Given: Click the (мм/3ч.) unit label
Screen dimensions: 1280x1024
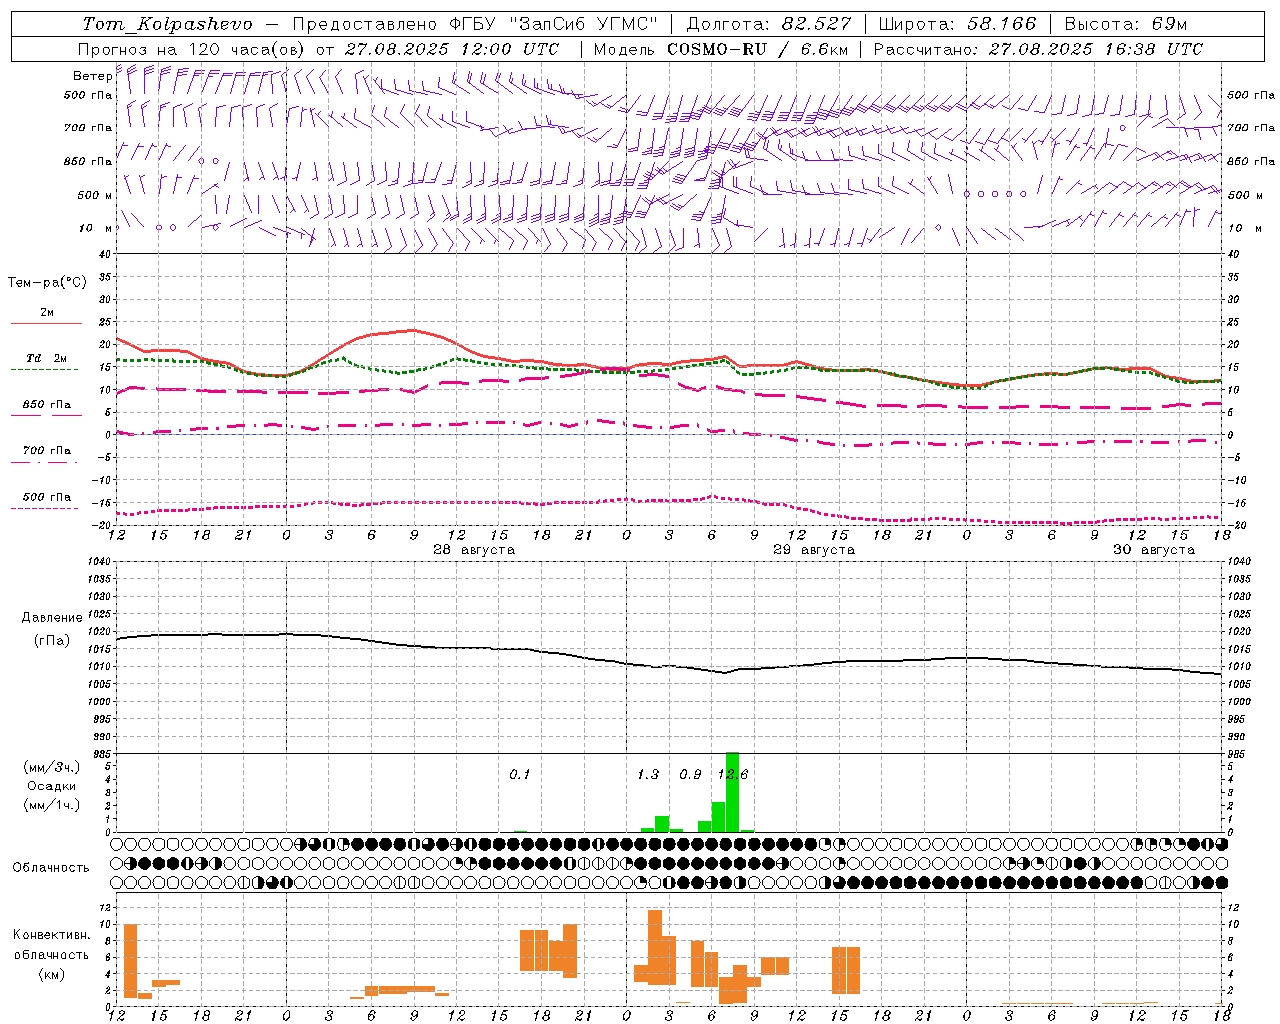Looking at the screenshot, I should (x=51, y=767).
